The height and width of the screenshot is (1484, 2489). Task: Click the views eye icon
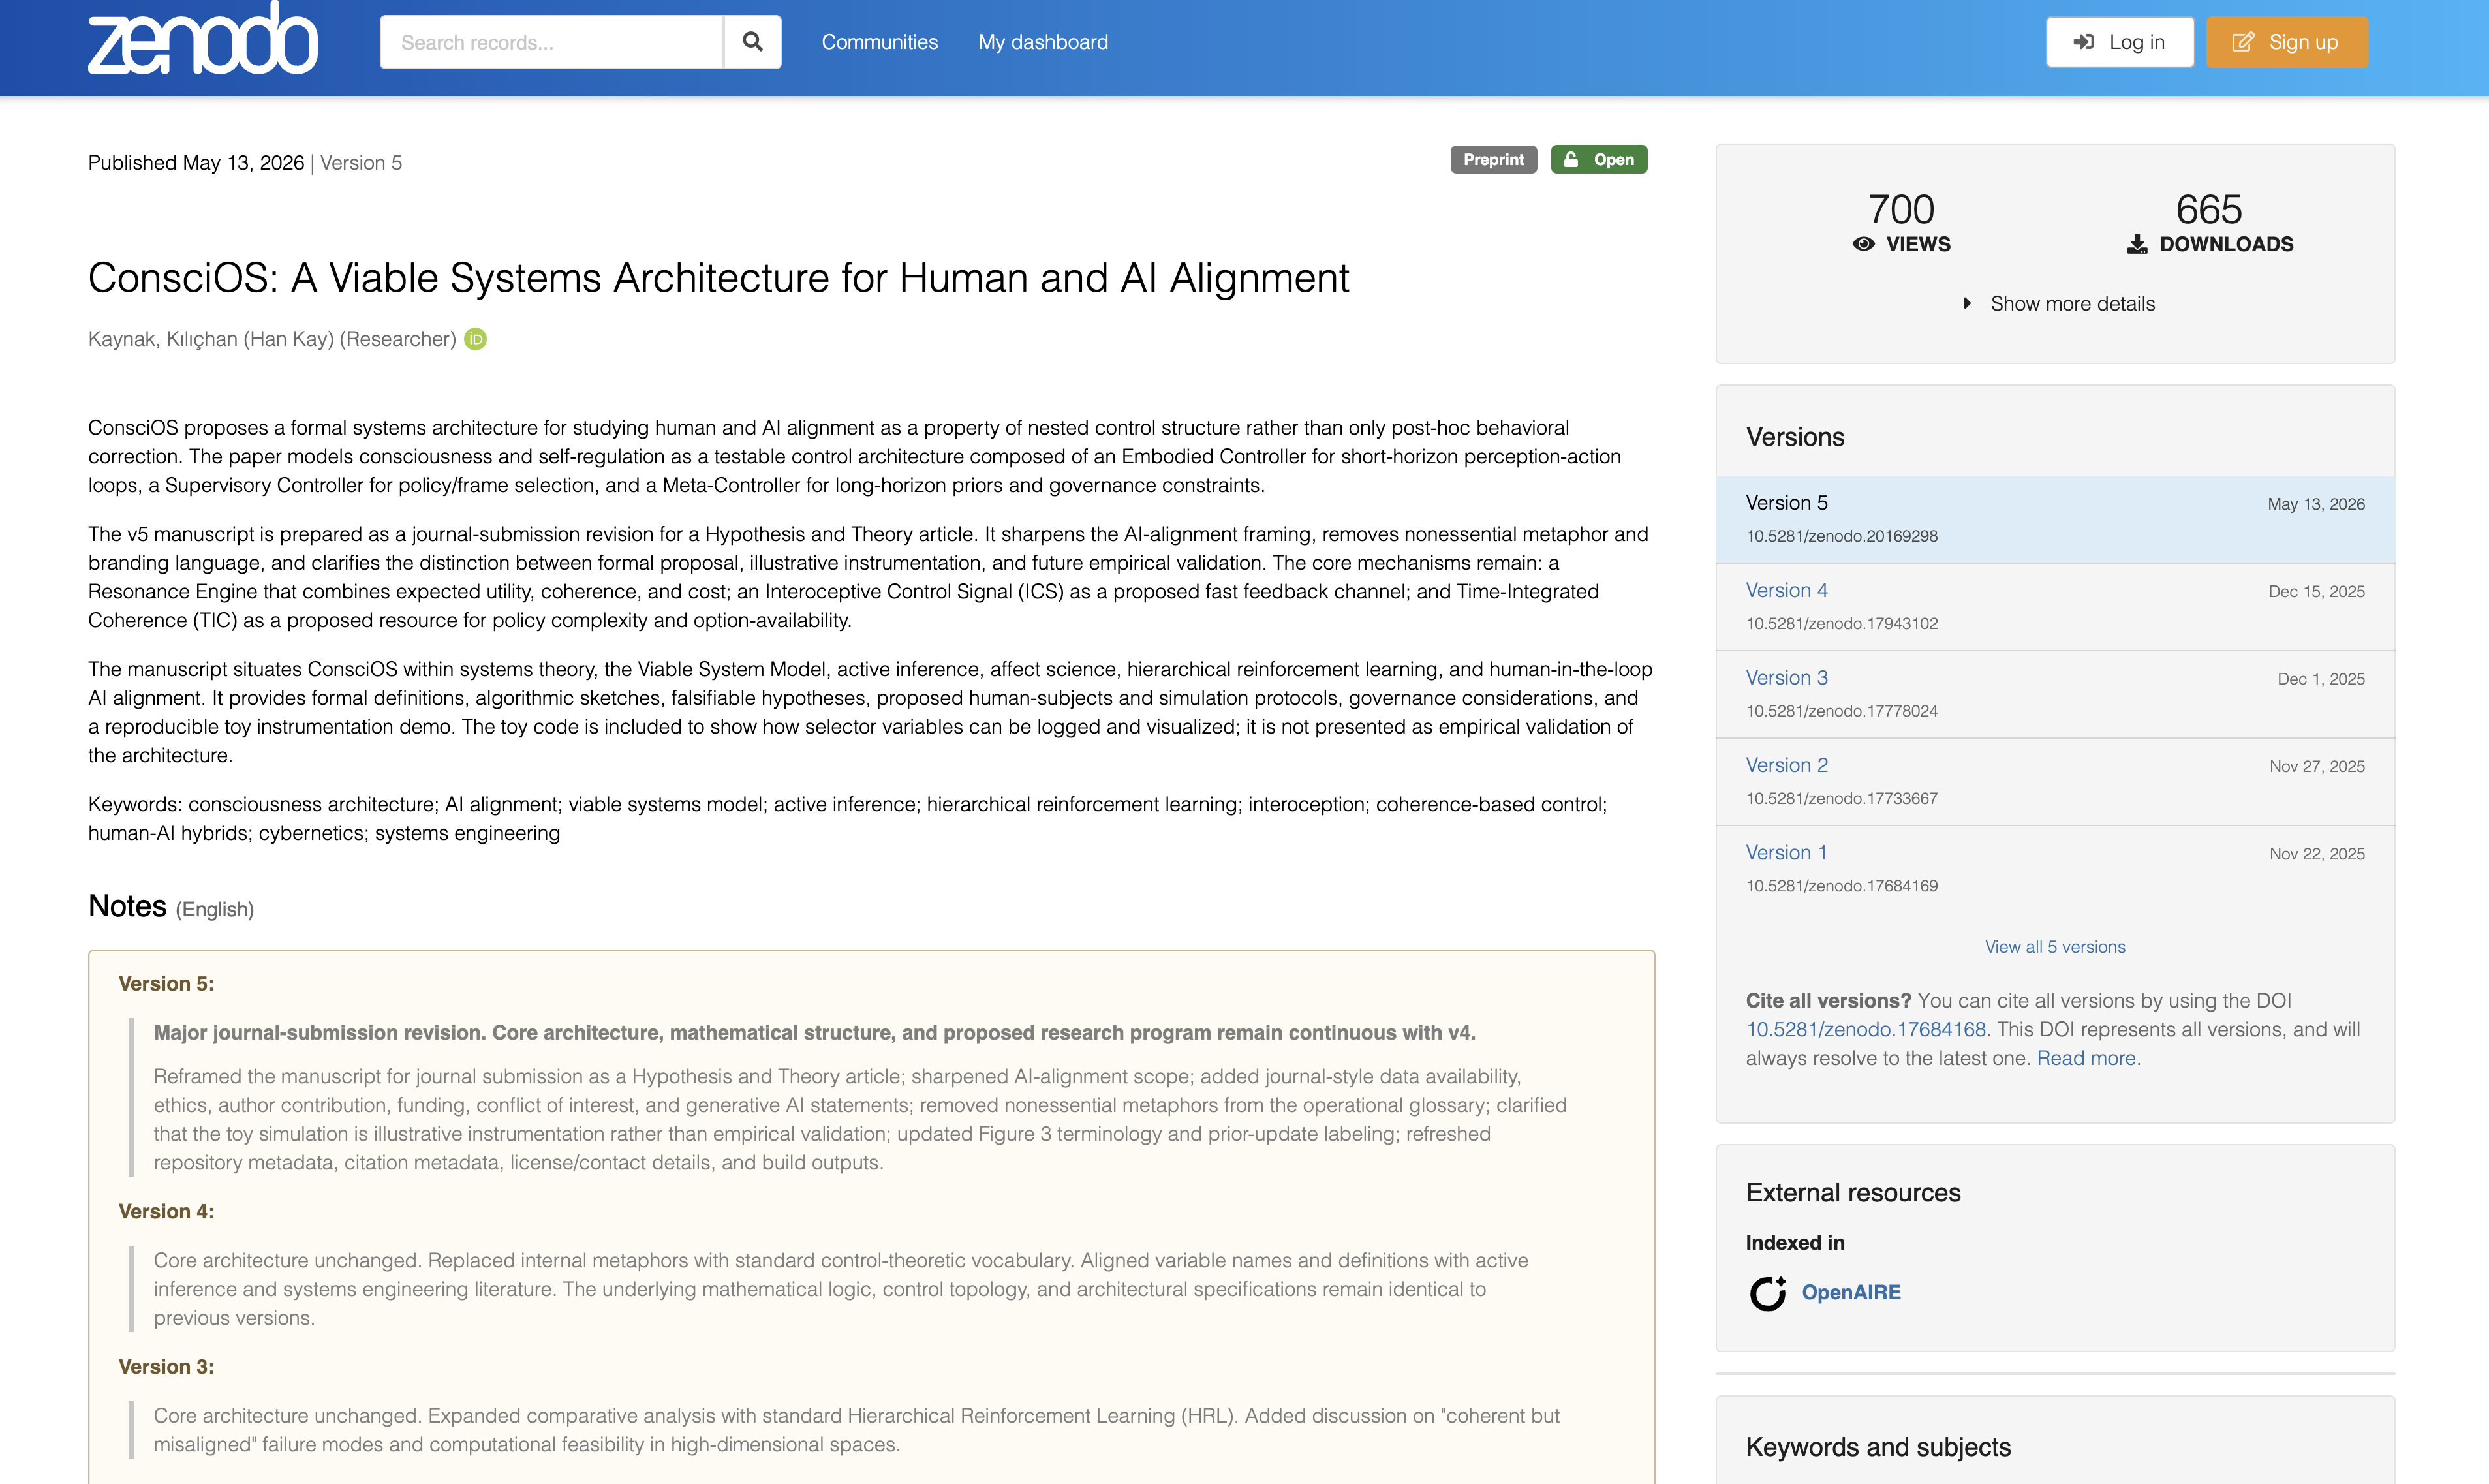[x=1863, y=244]
